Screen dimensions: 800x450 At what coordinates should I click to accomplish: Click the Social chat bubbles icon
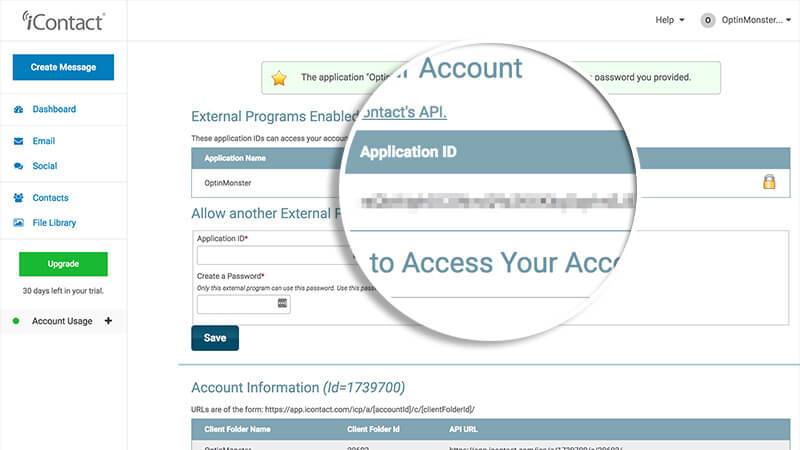click(18, 166)
